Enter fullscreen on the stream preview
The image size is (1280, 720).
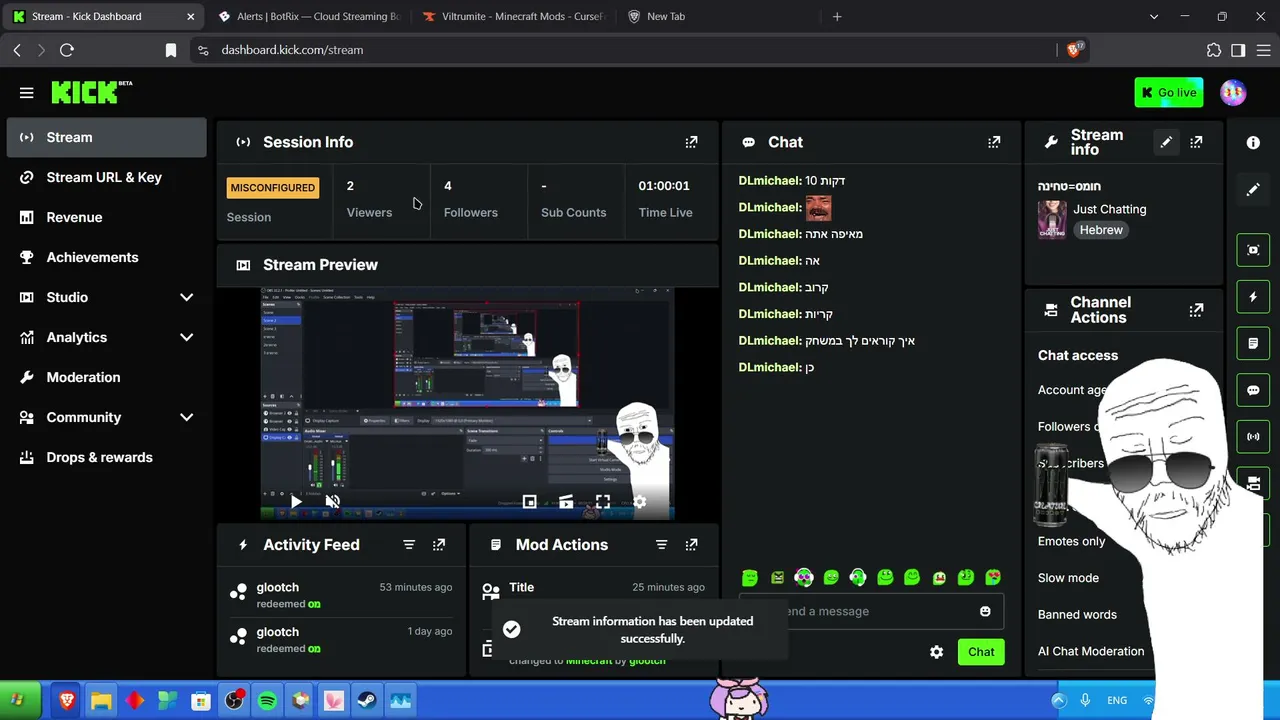click(603, 502)
